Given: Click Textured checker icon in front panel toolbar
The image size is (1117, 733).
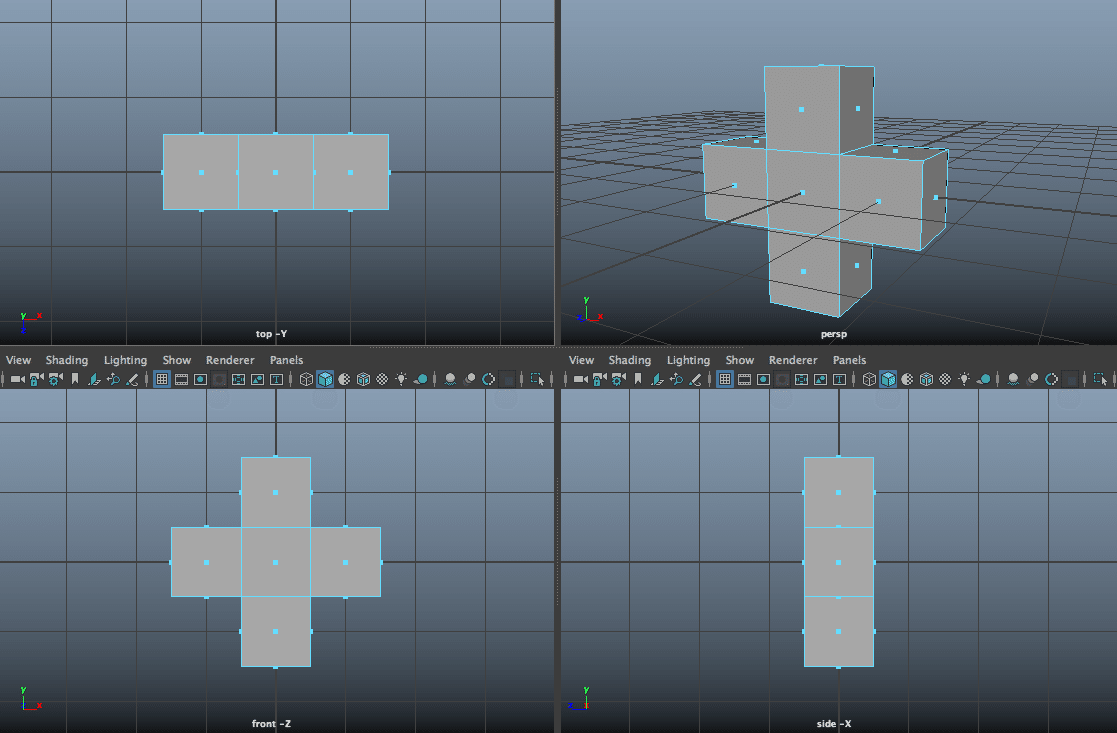Looking at the screenshot, I should 383,379.
